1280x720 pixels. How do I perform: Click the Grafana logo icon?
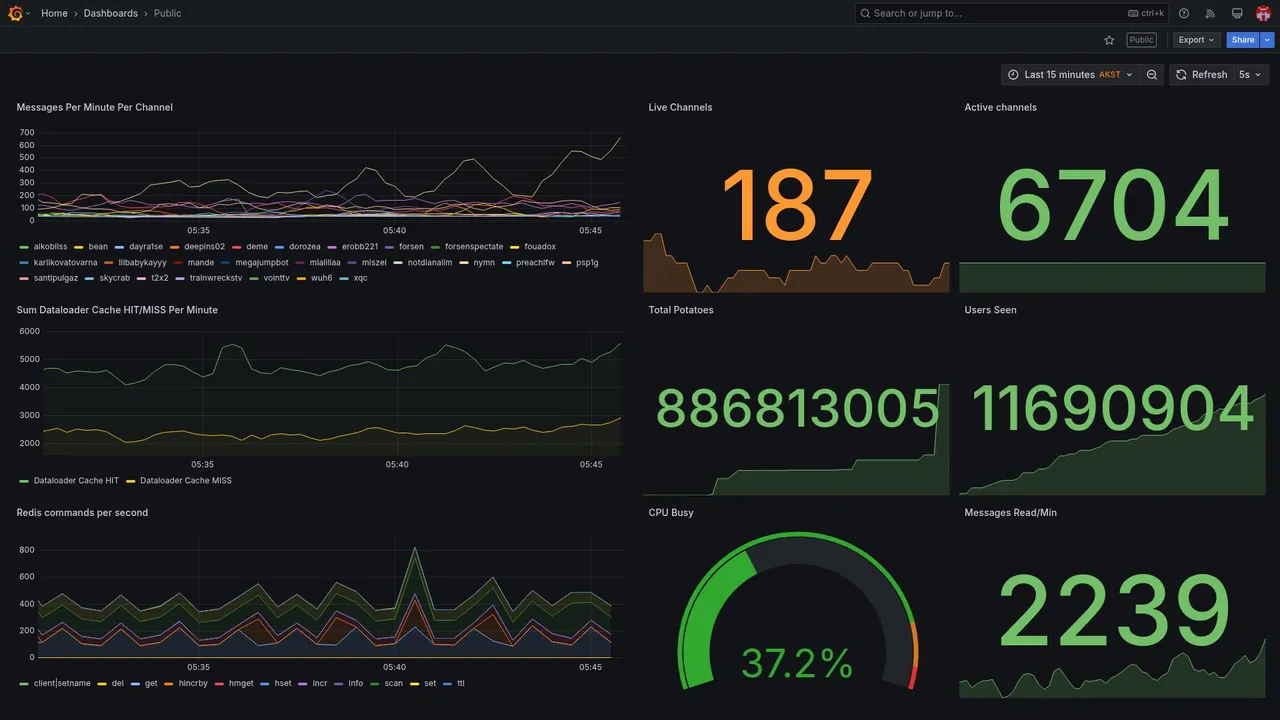coord(14,13)
